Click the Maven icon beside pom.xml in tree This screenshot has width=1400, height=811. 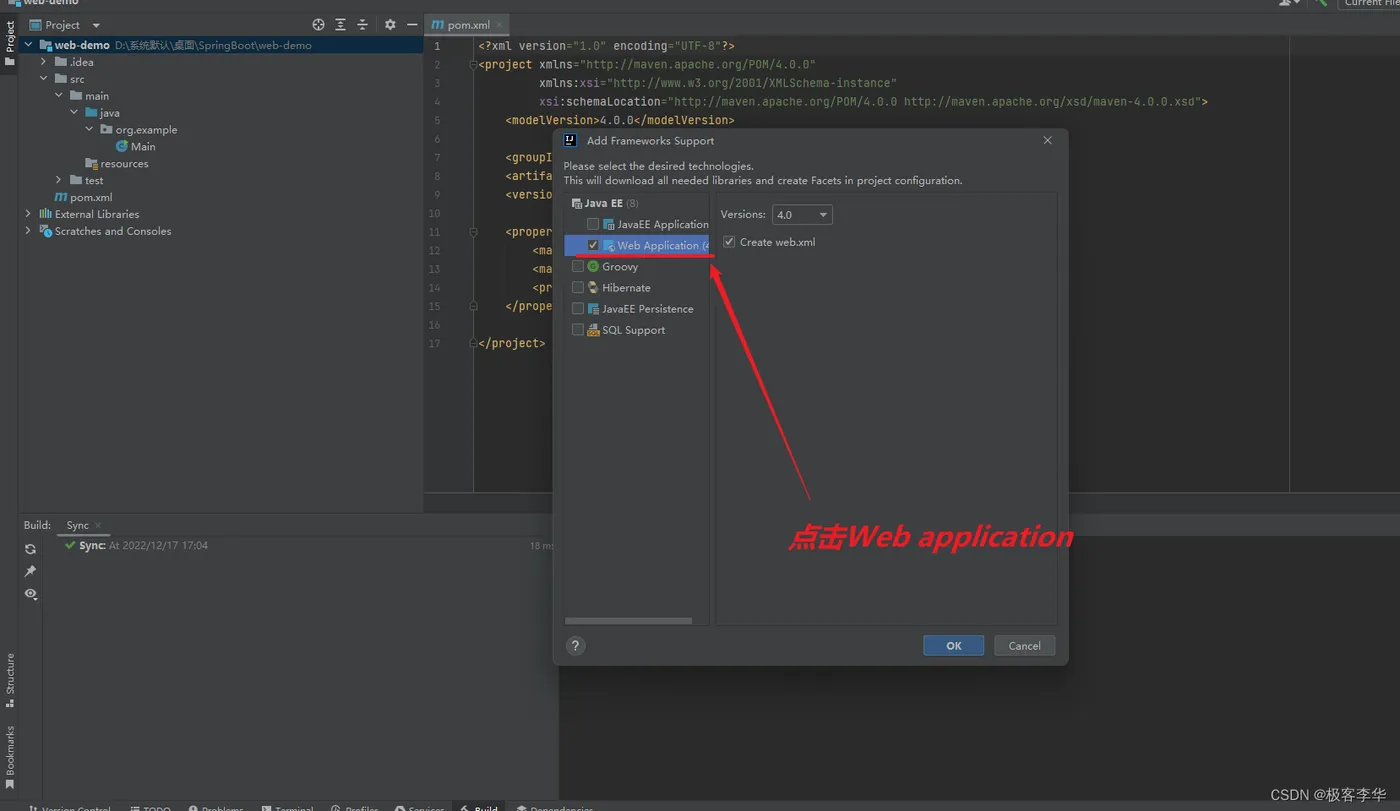coord(61,197)
